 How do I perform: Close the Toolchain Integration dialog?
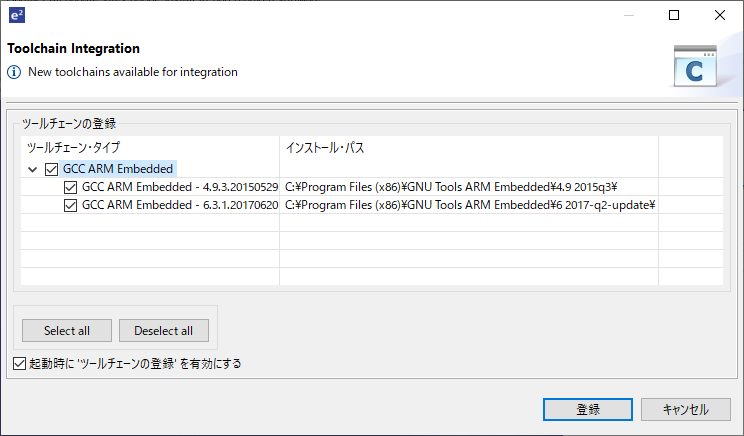[720, 15]
